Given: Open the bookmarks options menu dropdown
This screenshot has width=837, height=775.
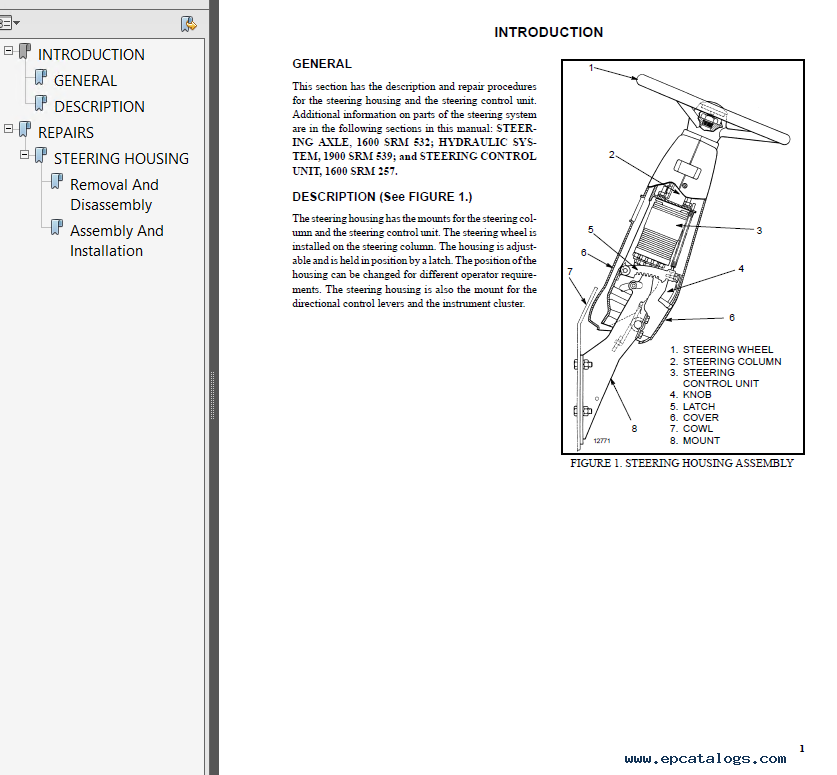Looking at the screenshot, I should (9, 23).
